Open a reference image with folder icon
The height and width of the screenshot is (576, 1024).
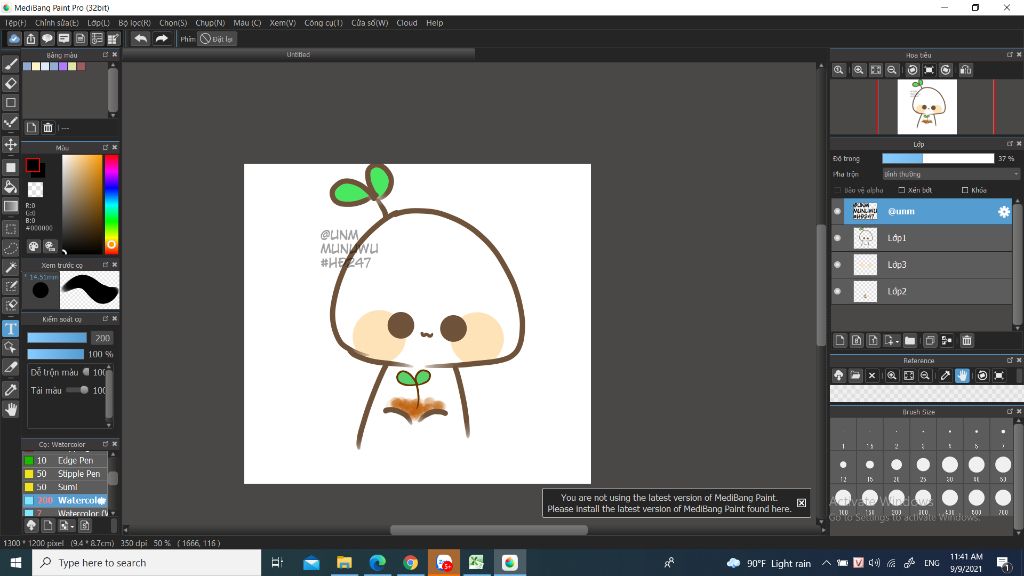[855, 376]
